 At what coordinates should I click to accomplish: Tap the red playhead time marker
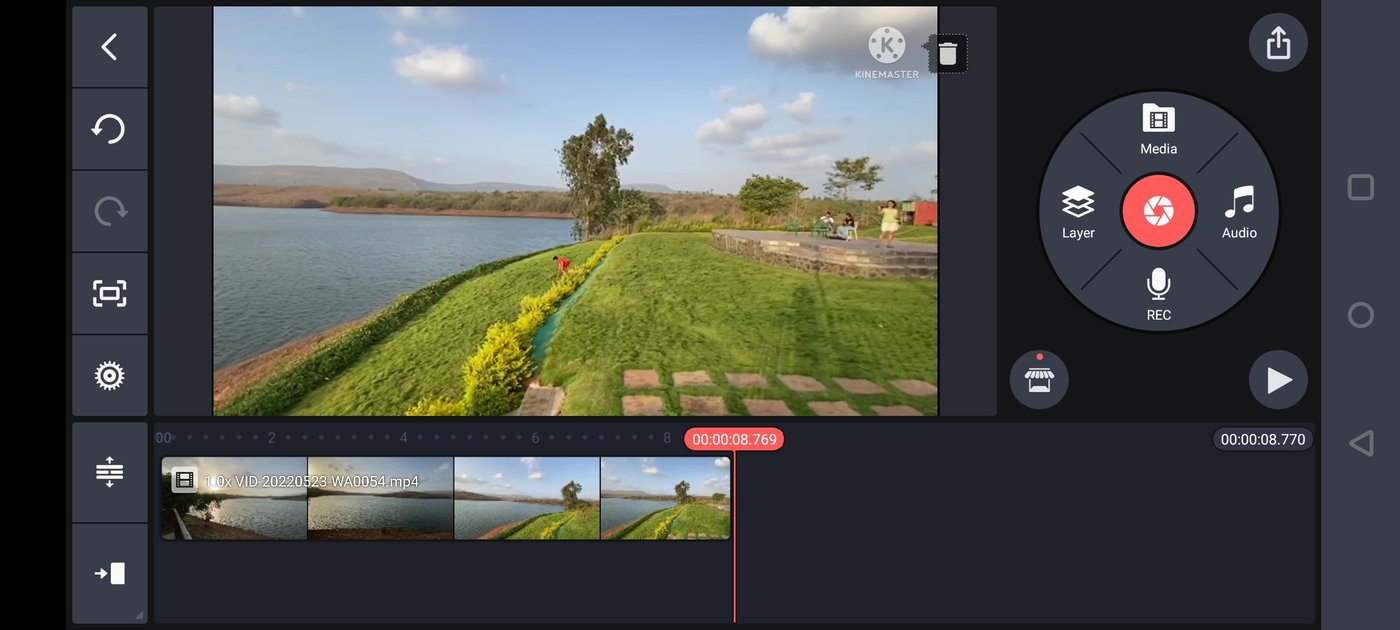point(735,438)
